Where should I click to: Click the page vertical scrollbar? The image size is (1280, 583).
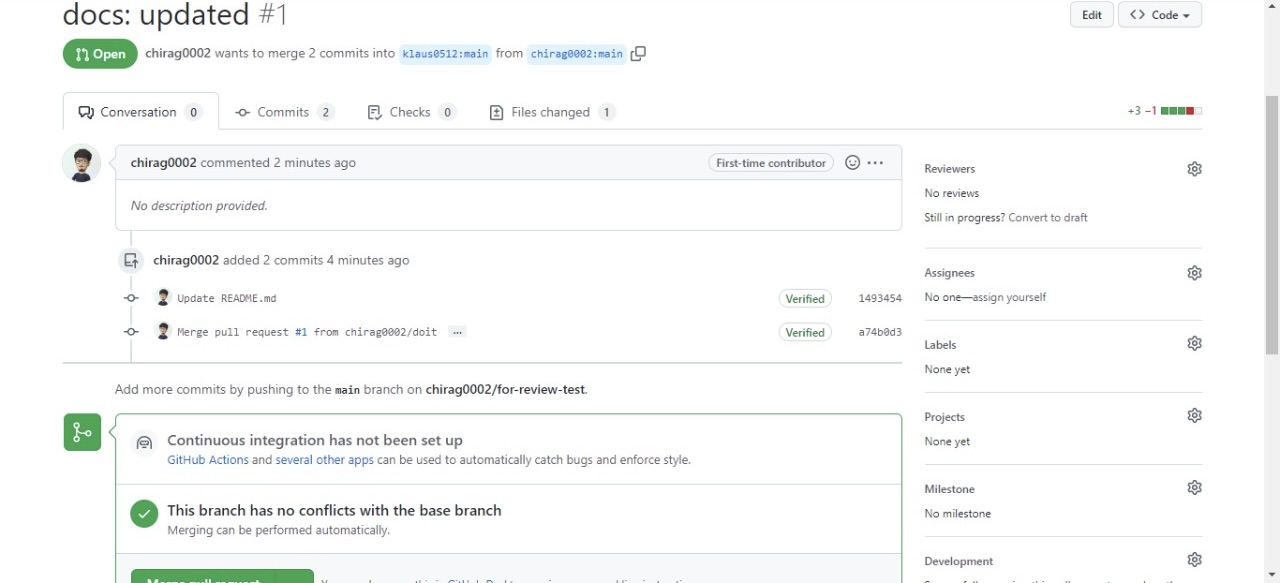(x=1272, y=225)
